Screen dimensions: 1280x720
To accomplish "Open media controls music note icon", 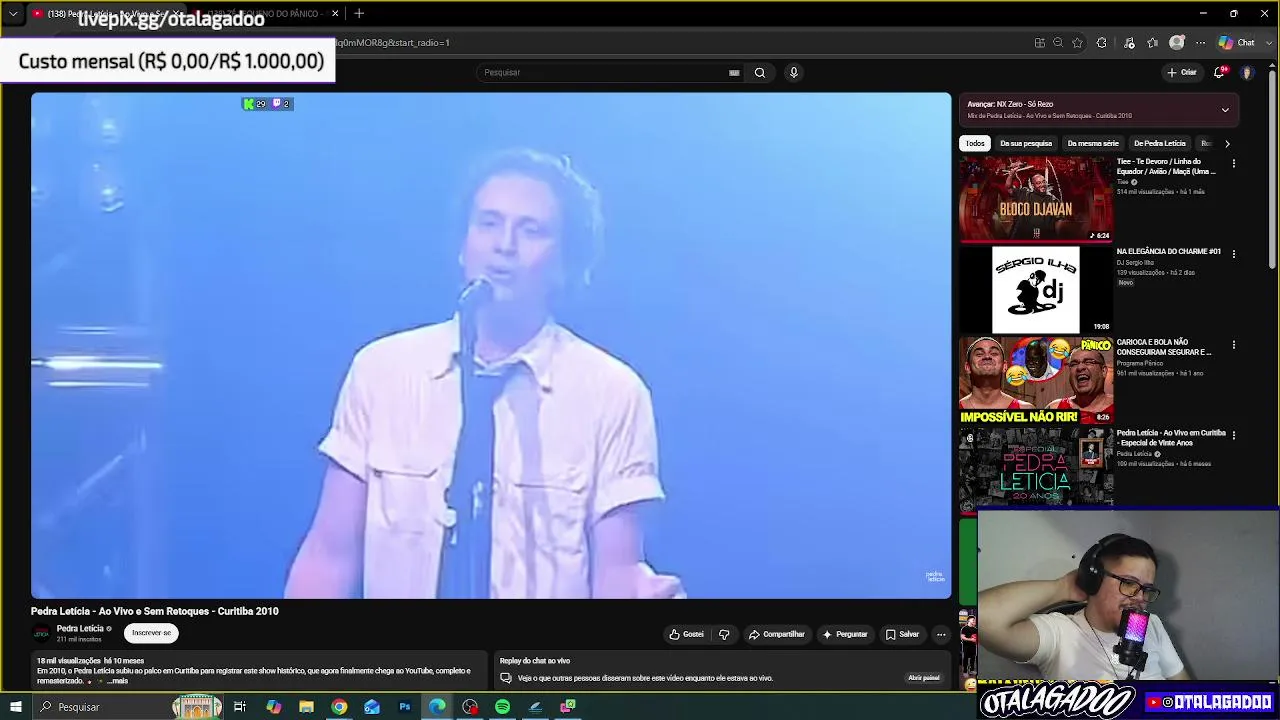I will [1129, 43].
